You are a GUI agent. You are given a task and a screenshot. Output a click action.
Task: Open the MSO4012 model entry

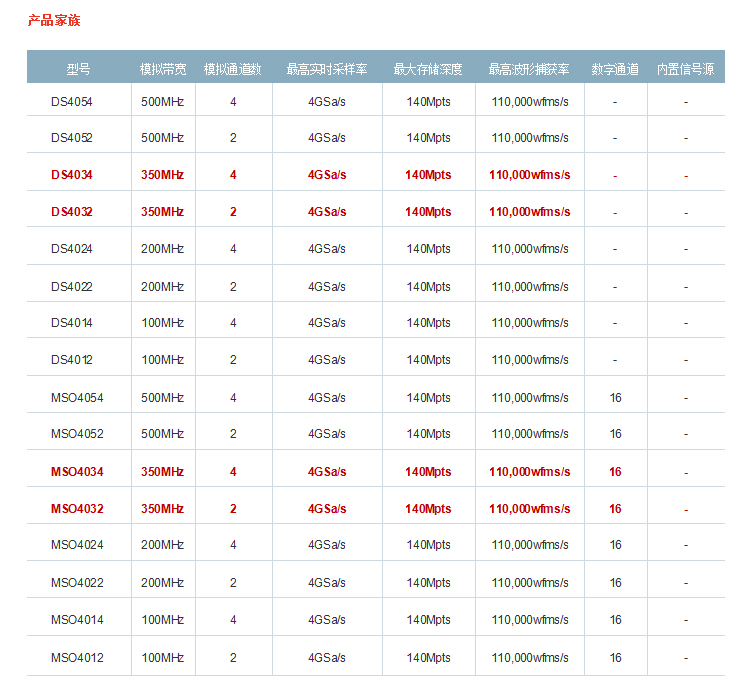pos(77,658)
